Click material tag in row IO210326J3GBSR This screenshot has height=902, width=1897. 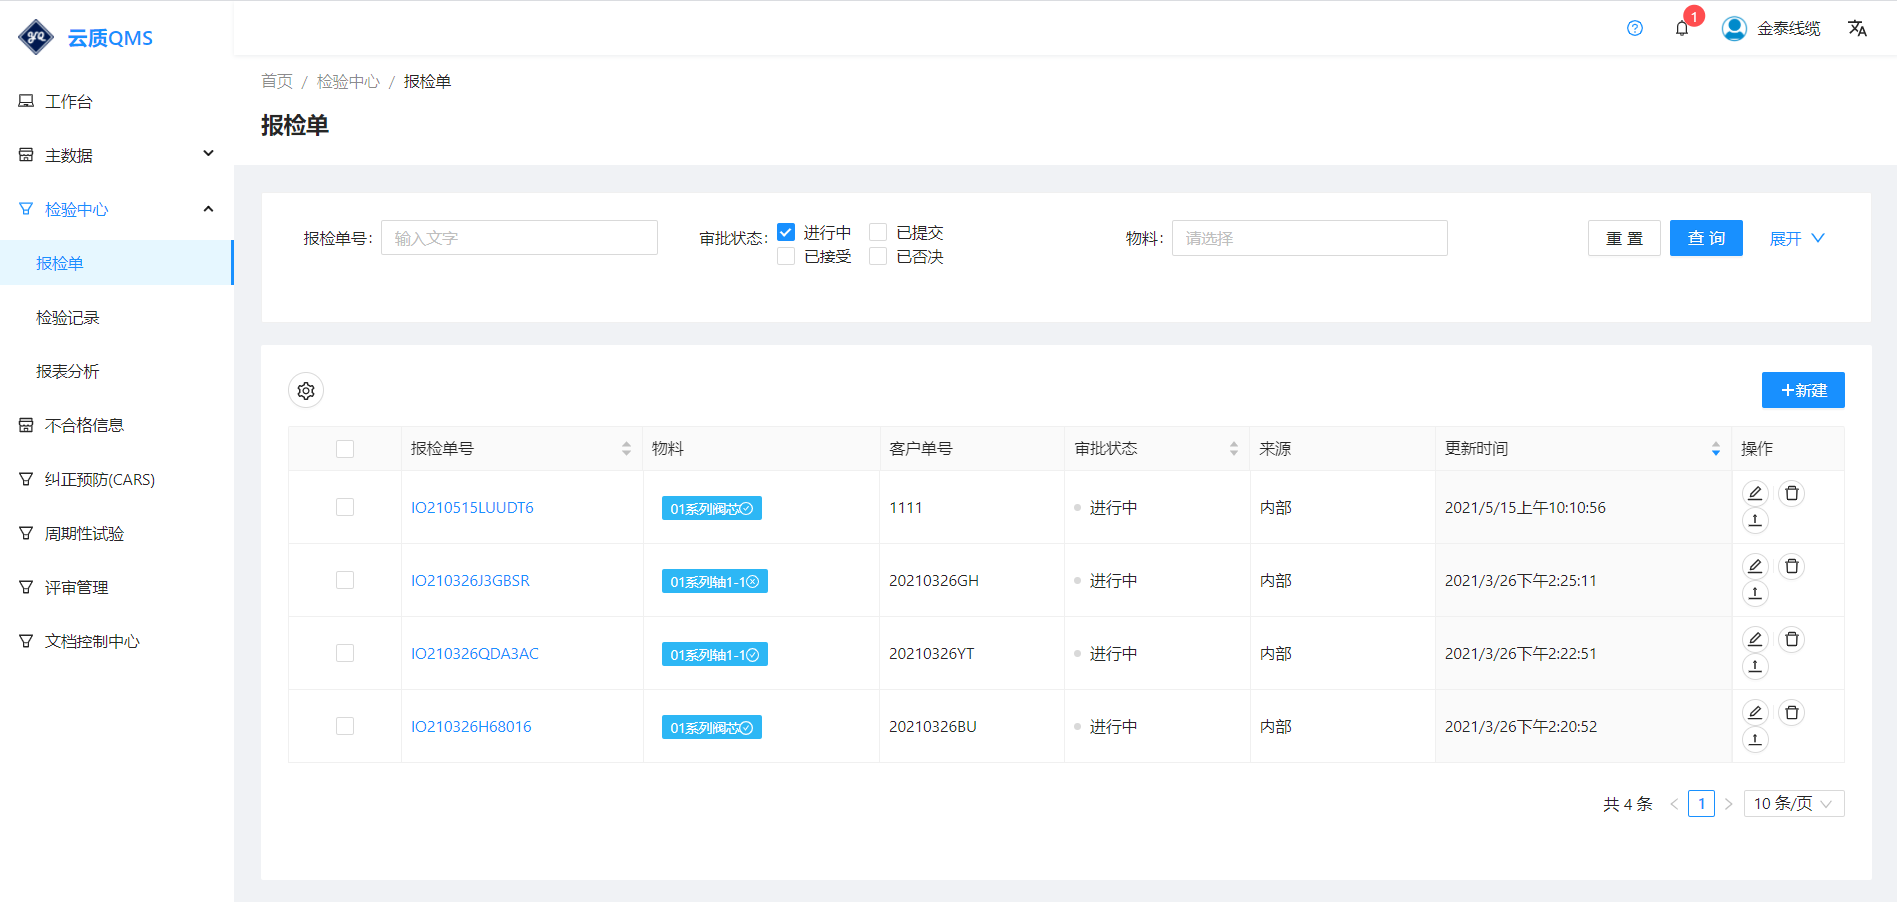715,581
